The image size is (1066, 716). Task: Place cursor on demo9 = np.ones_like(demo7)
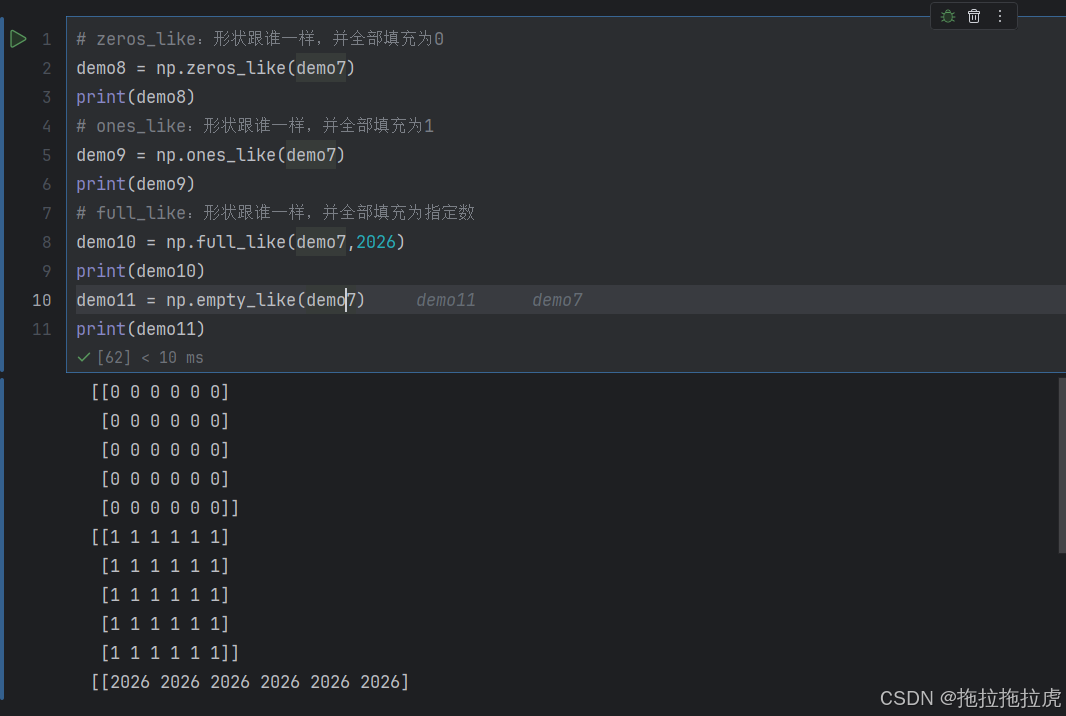[211, 155]
